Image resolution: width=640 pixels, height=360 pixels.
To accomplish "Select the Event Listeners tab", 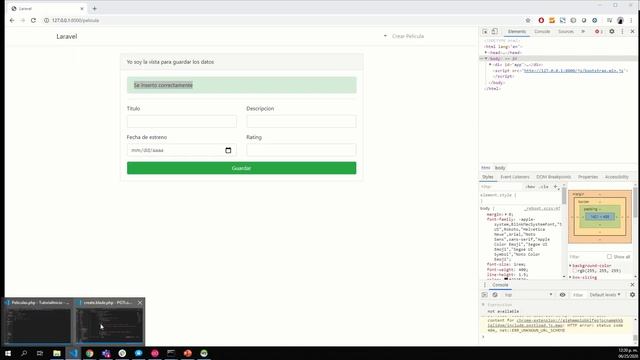I will [x=515, y=177].
